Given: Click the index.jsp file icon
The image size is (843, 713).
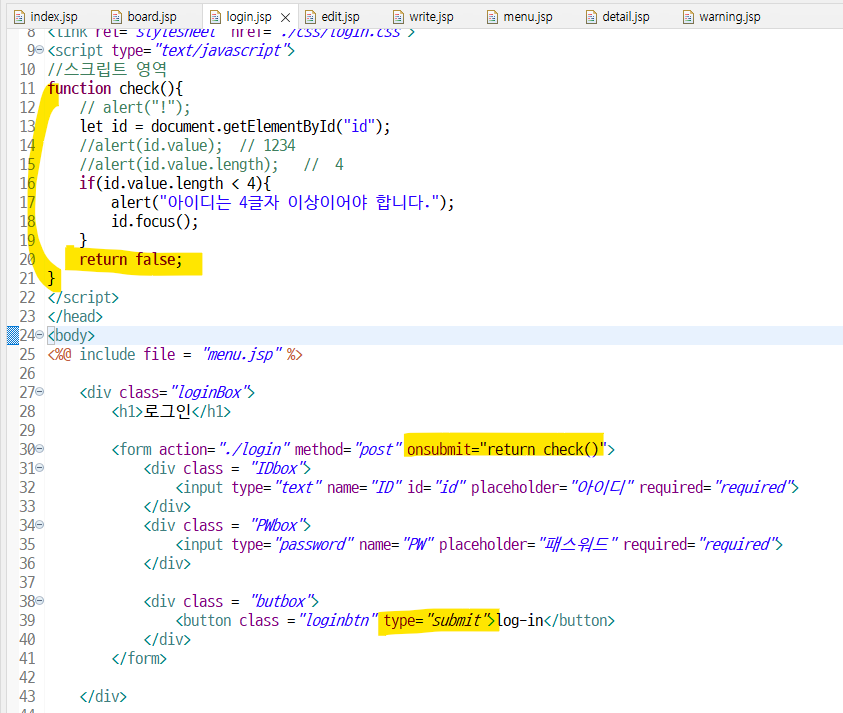Looking at the screenshot, I should click(x=19, y=17).
